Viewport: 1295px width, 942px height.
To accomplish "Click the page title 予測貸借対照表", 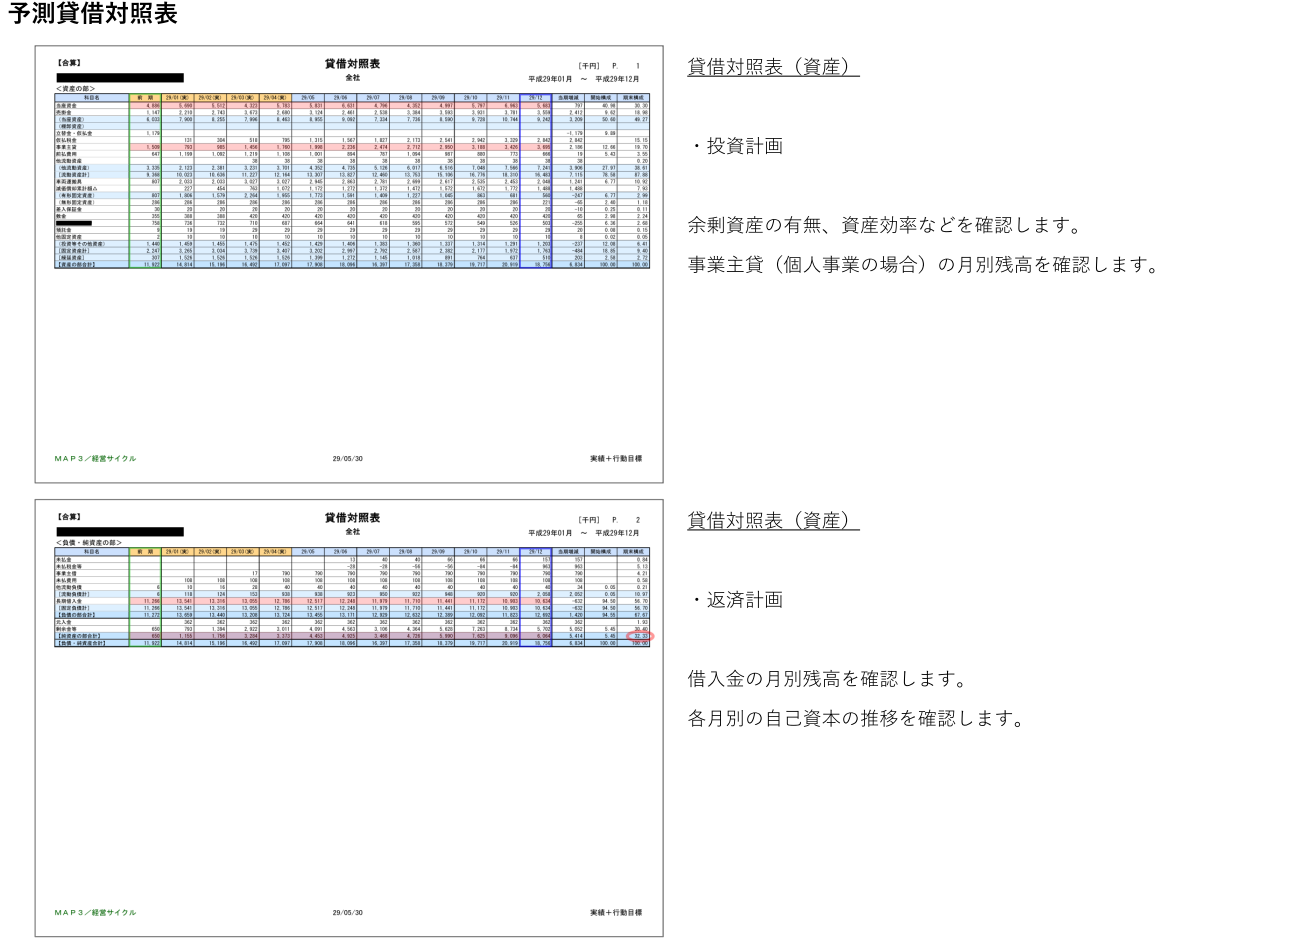I will [x=92, y=15].
